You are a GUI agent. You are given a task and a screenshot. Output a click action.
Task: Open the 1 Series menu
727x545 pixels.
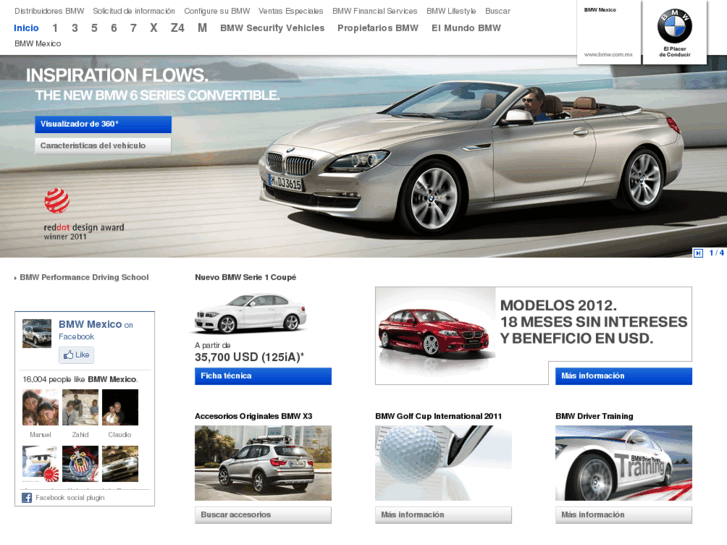click(x=55, y=28)
